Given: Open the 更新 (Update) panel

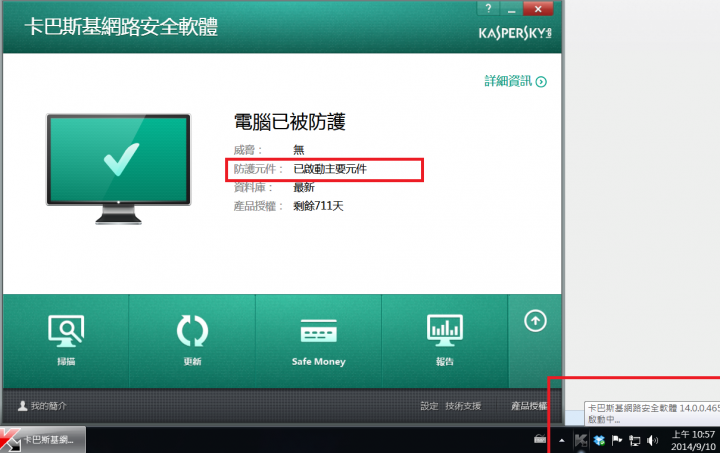Looking at the screenshot, I should pyautogui.click(x=192, y=341).
